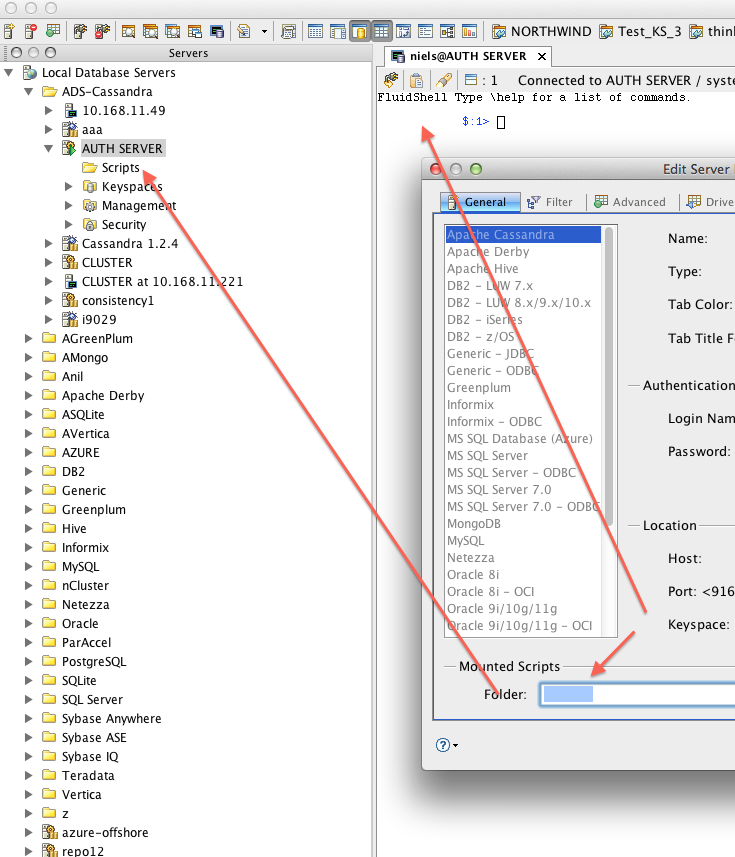Screen dimensions: 735x857
Task: Toggle the highlighted yellow database cylinder button
Action: [x=359, y=32]
